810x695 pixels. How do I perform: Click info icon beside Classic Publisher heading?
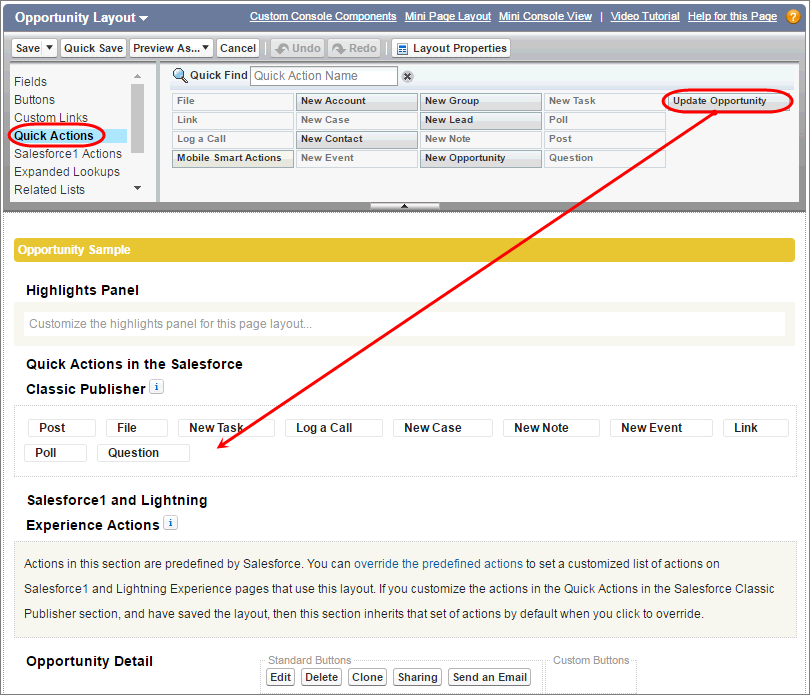click(x=156, y=388)
